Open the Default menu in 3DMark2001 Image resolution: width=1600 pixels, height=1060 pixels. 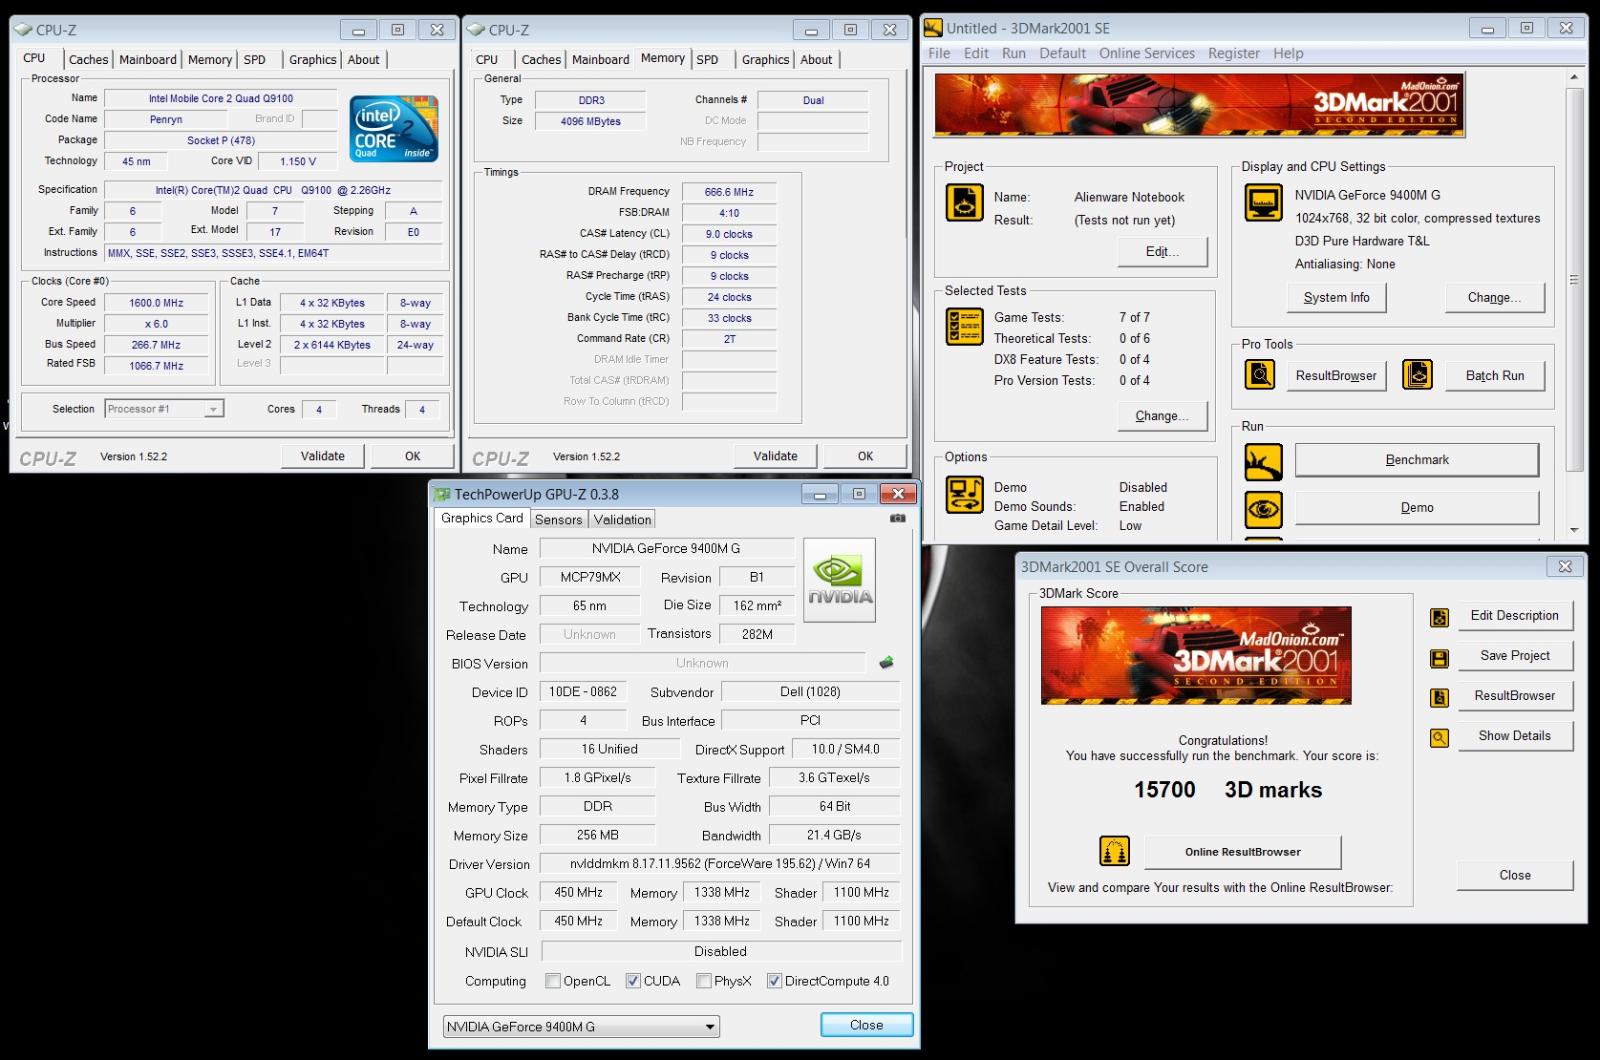(x=1062, y=53)
